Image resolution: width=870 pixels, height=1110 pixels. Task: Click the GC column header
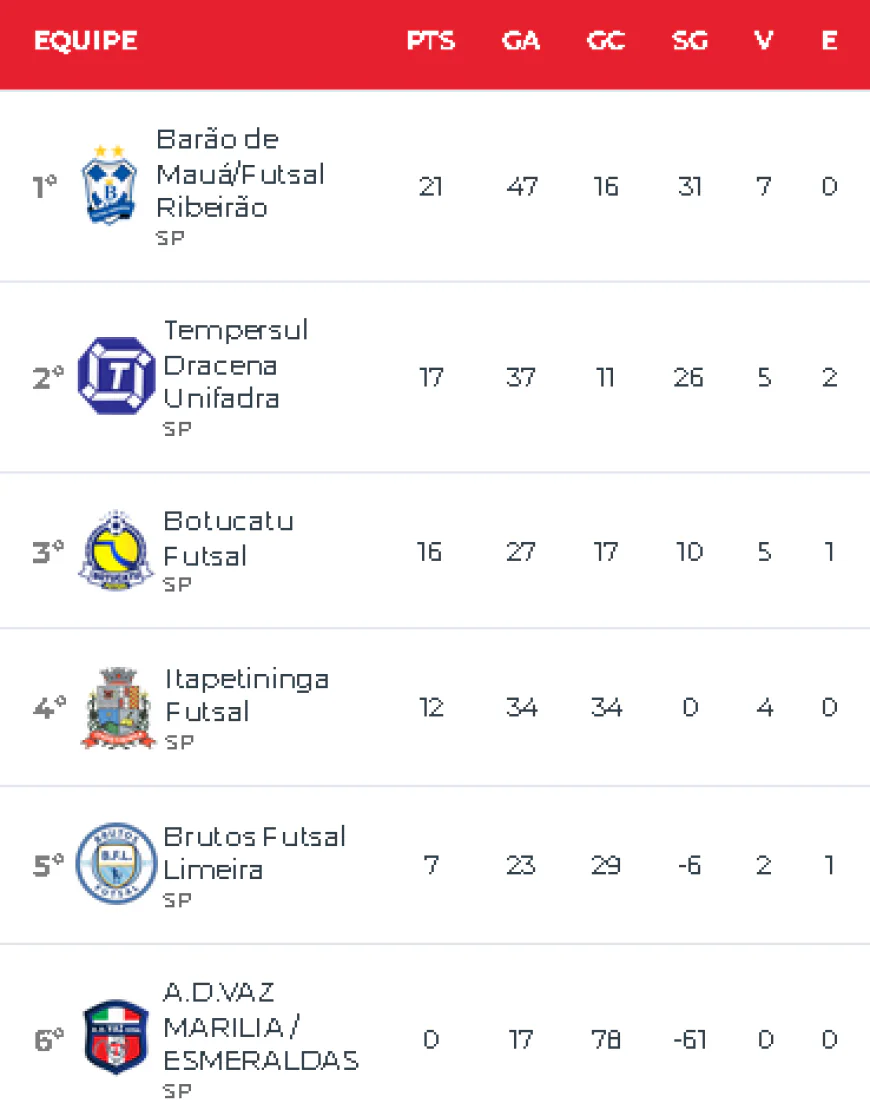coord(606,42)
